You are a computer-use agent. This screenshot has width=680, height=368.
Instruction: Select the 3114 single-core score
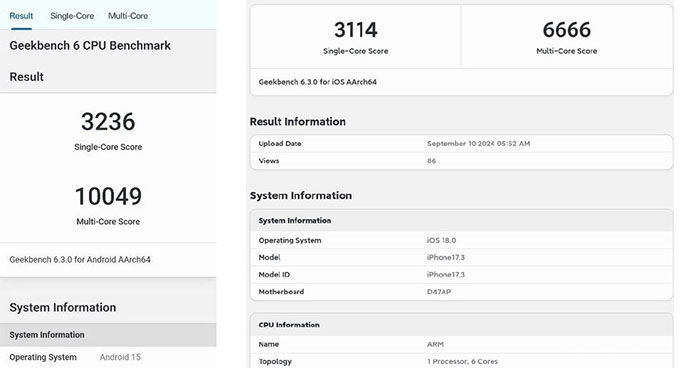coord(356,30)
